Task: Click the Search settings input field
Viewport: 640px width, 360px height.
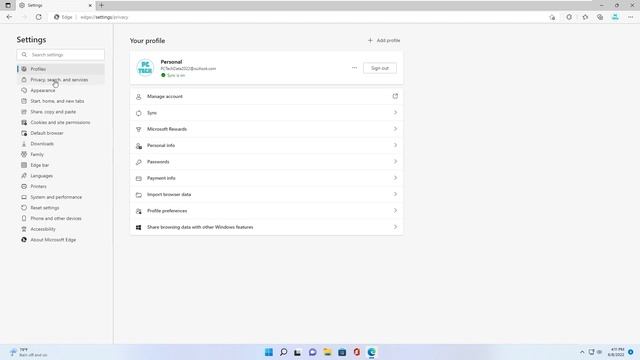Action: pos(60,54)
